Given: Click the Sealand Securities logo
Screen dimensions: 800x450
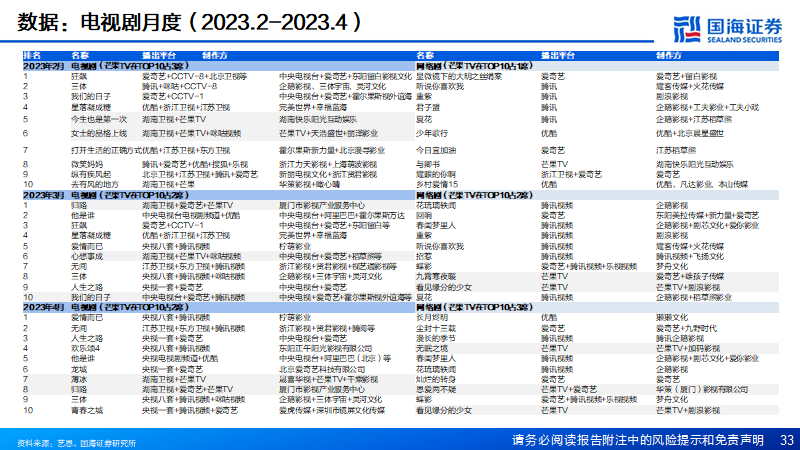Looking at the screenshot, I should 727,29.
